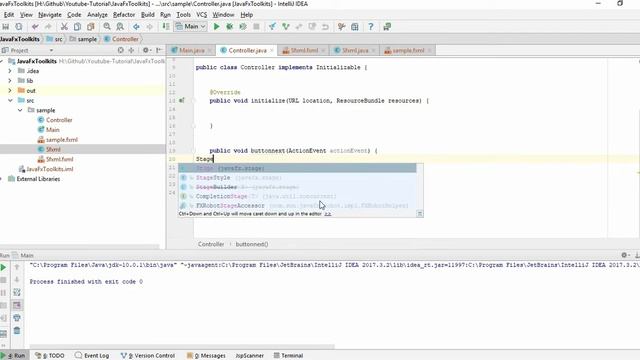Click the Cut scissors icon
The image size is (640, 360).
pyautogui.click(x=64, y=27)
